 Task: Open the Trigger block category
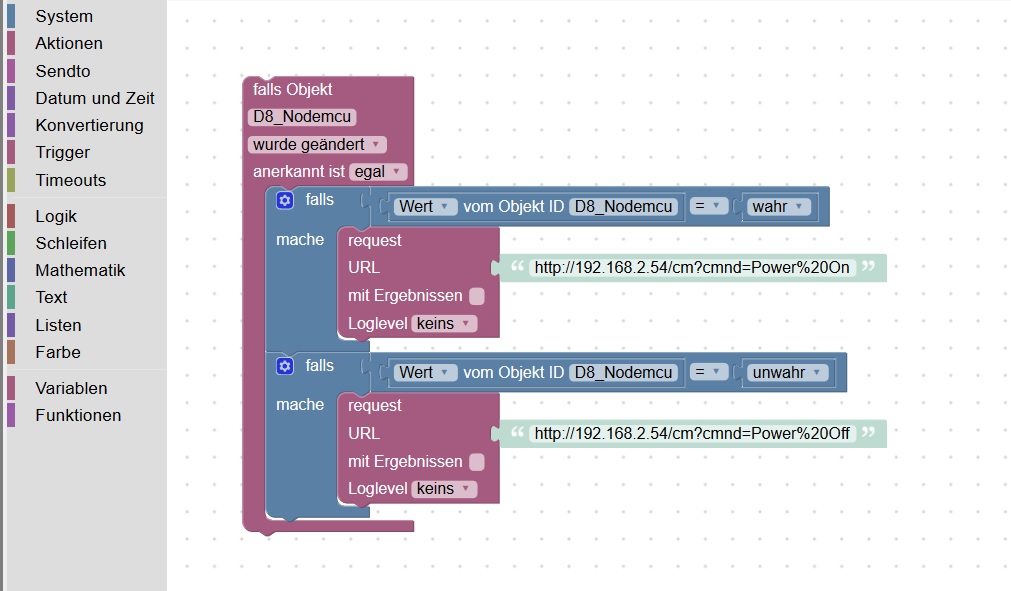[63, 153]
